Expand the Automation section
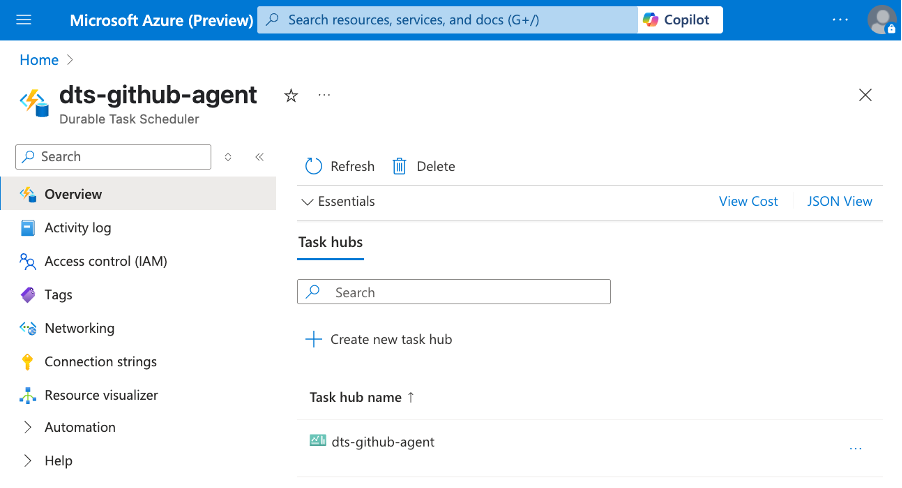 click(138, 427)
